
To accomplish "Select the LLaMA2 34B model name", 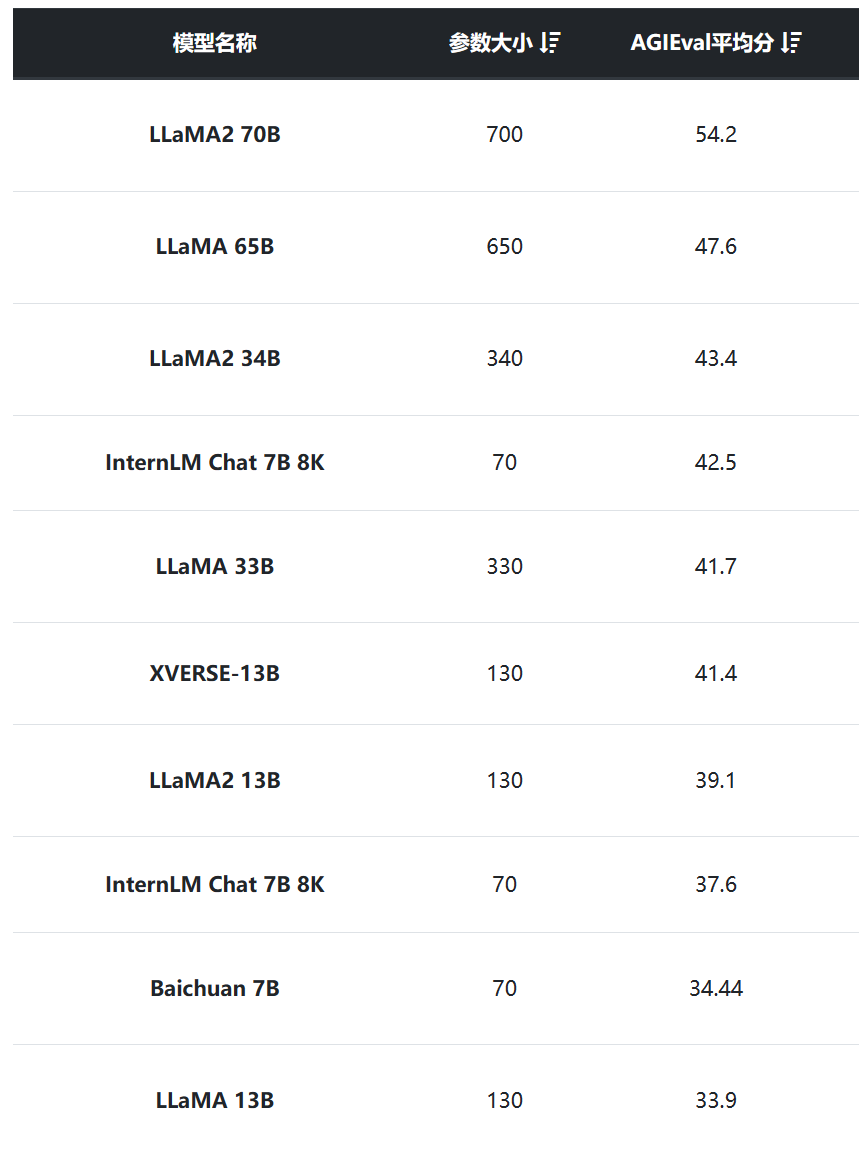I will (215, 358).
